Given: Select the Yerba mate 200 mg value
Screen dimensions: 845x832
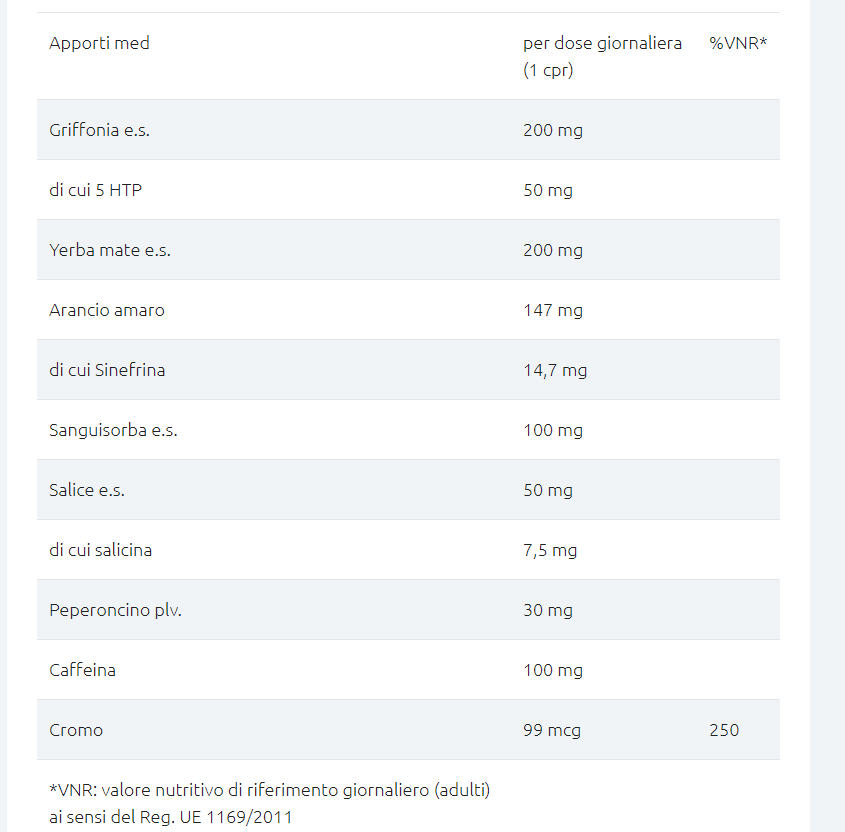Looking at the screenshot, I should pos(553,250).
